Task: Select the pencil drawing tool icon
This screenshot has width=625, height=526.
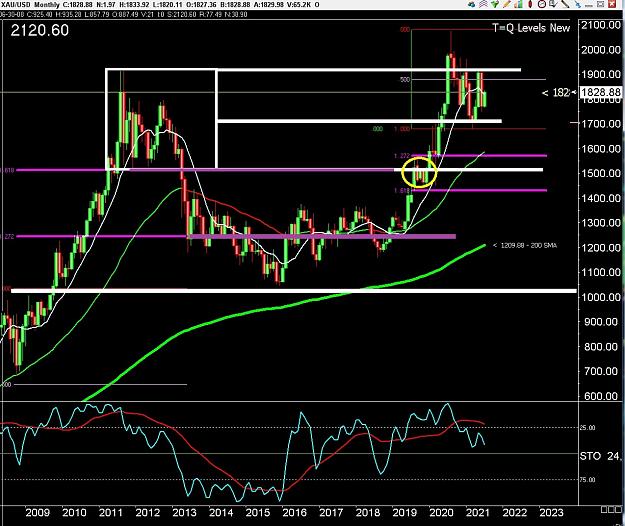Action: coord(507,4)
